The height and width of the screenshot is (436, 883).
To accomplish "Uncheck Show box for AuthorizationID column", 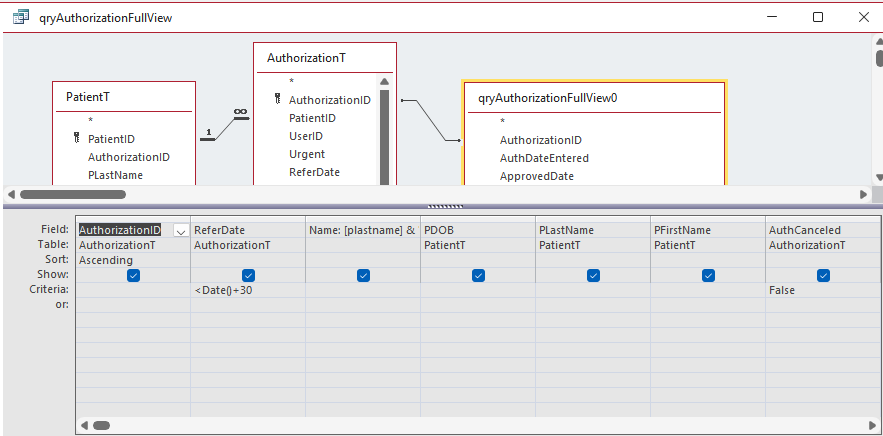I will click(x=133, y=276).
